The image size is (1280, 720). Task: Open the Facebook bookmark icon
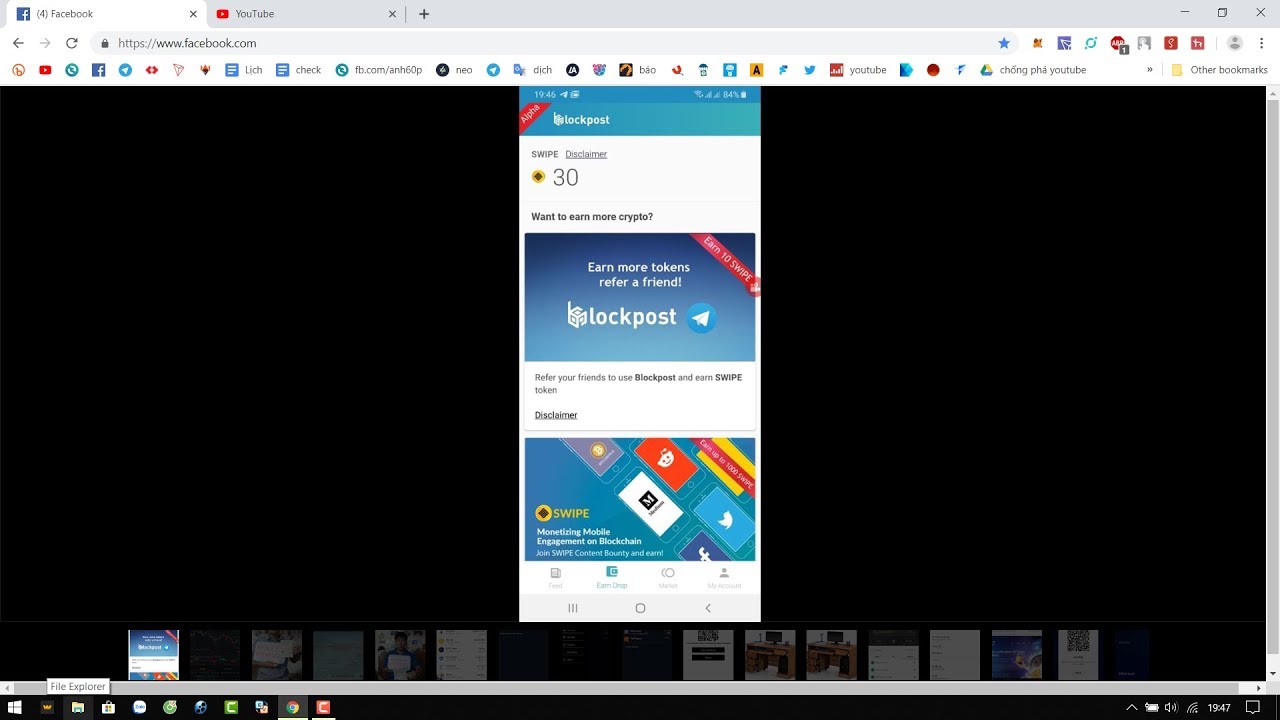[98, 70]
